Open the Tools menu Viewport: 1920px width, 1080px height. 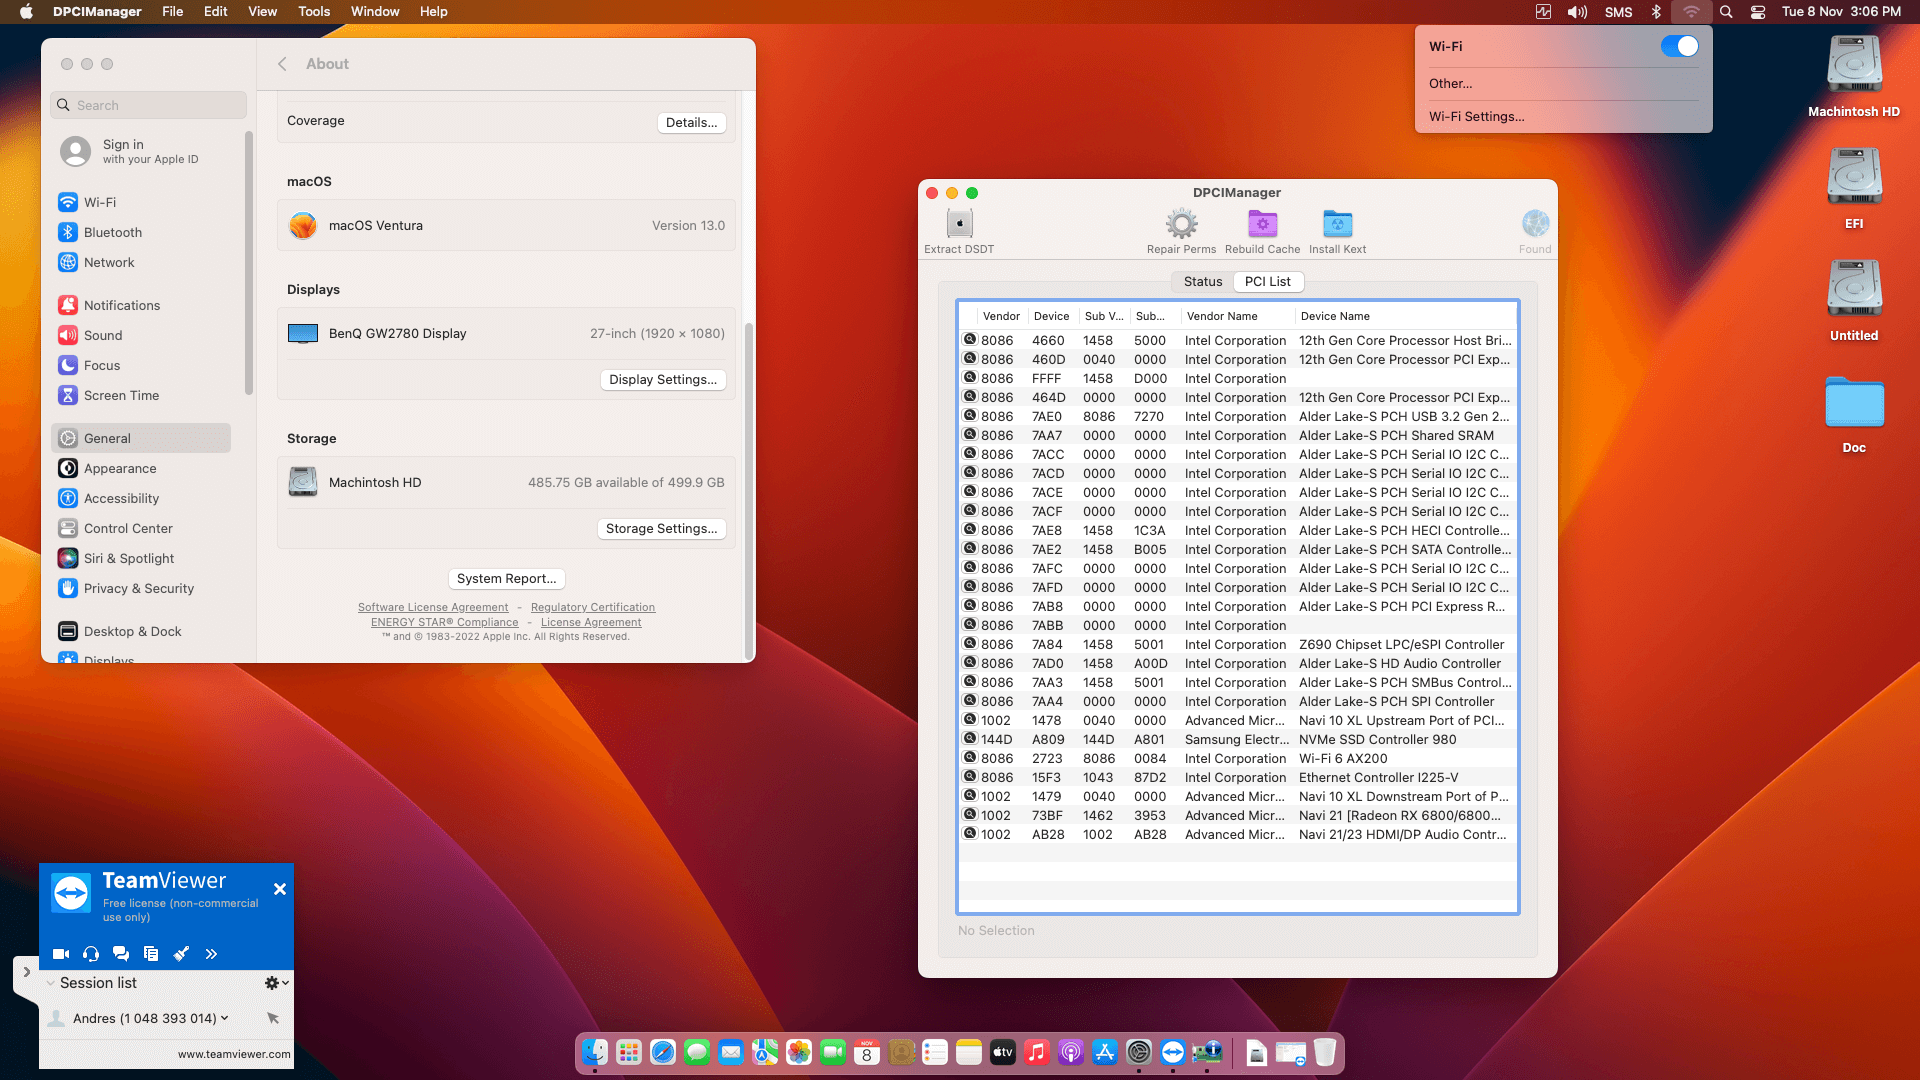[x=314, y=12]
